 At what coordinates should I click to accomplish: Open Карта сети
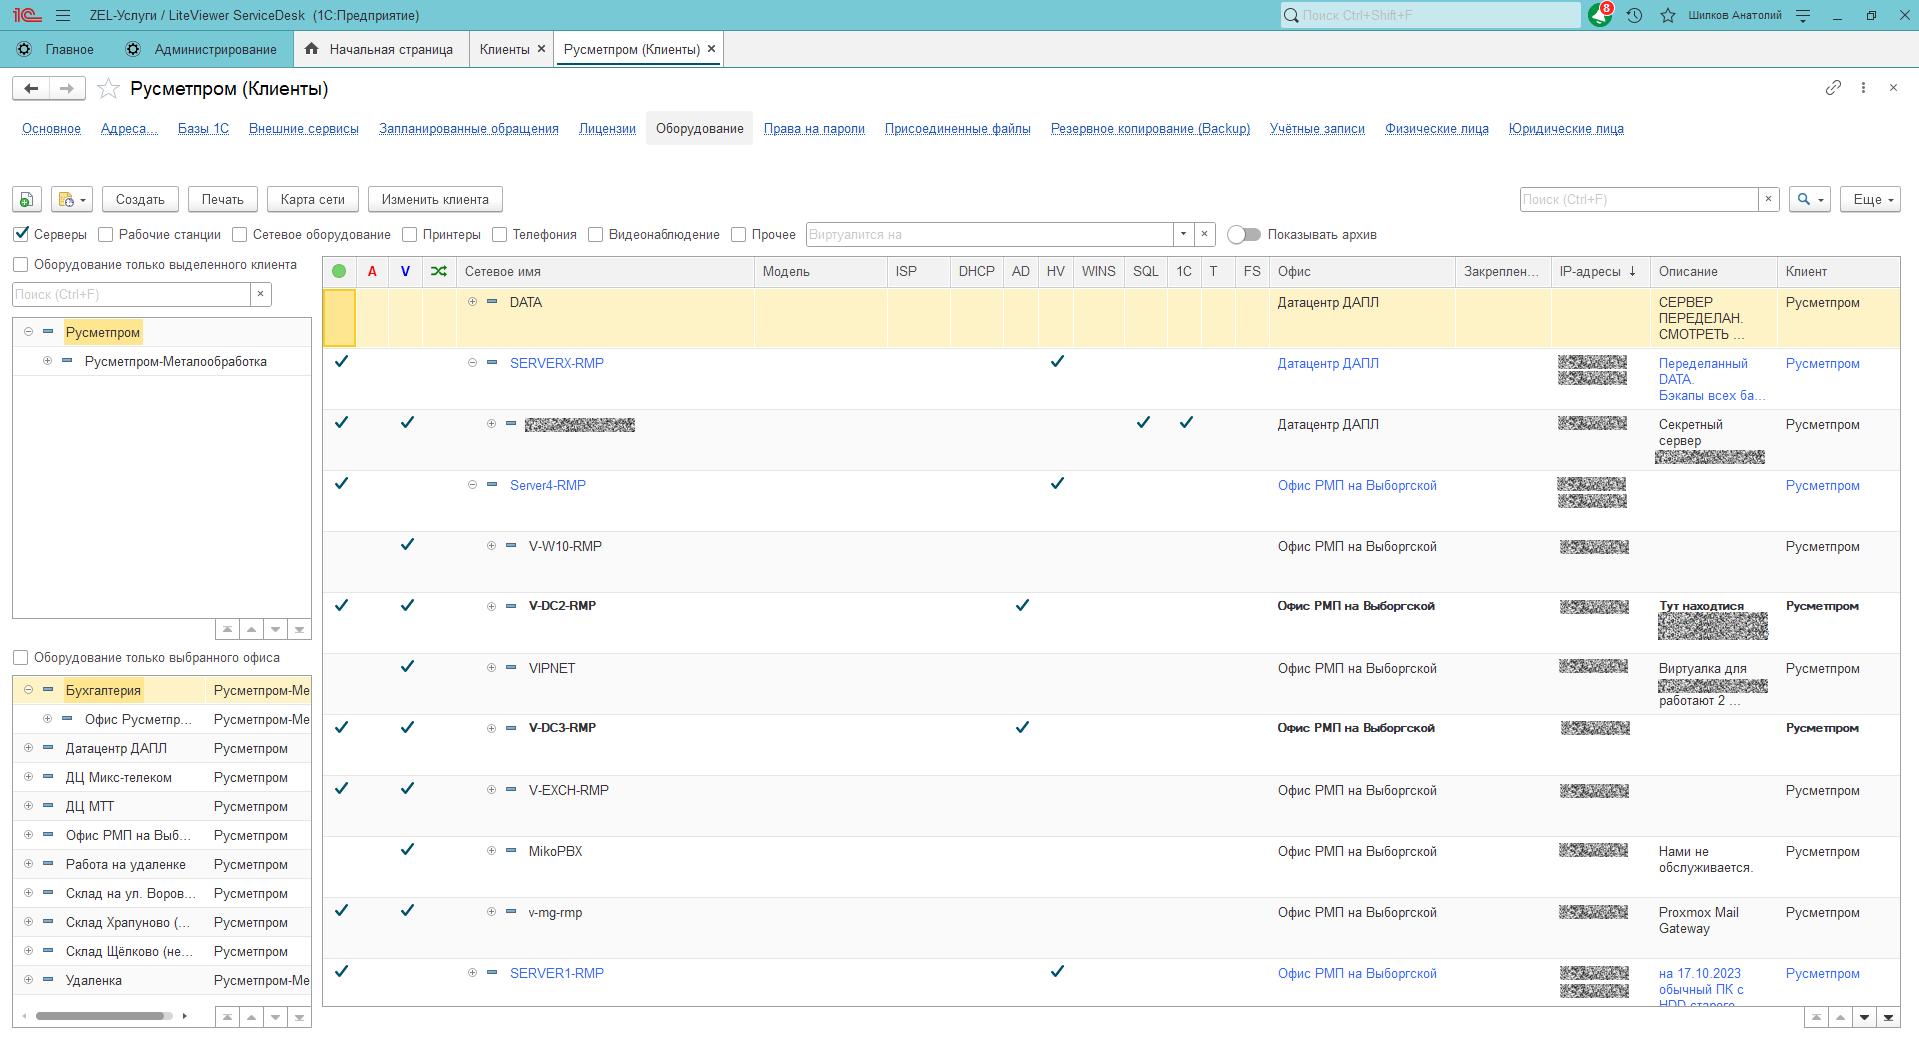313,199
